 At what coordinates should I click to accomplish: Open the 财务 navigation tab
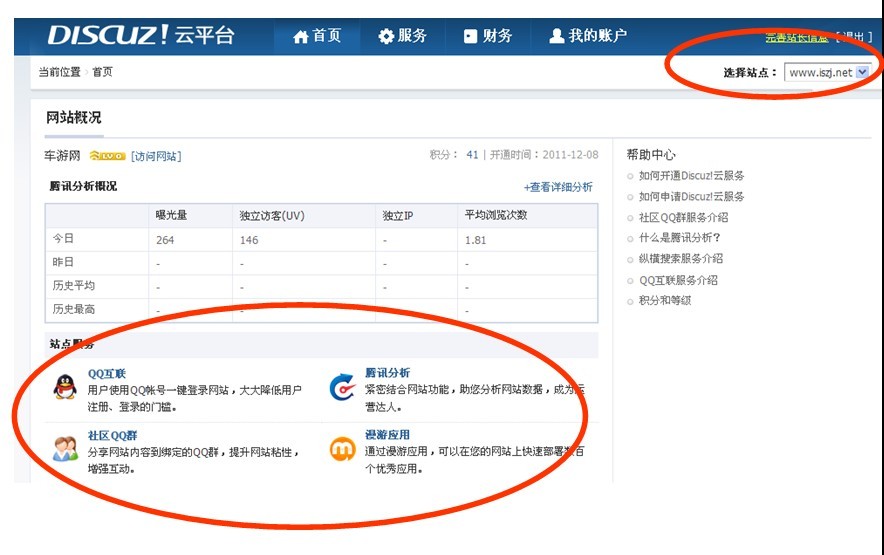tap(488, 36)
